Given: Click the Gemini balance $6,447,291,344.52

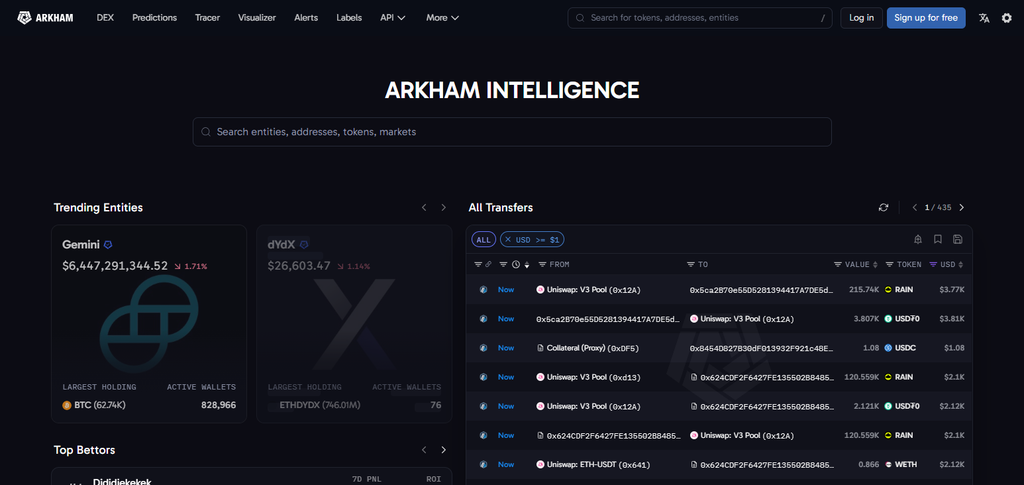Looking at the screenshot, I should coord(115,266).
